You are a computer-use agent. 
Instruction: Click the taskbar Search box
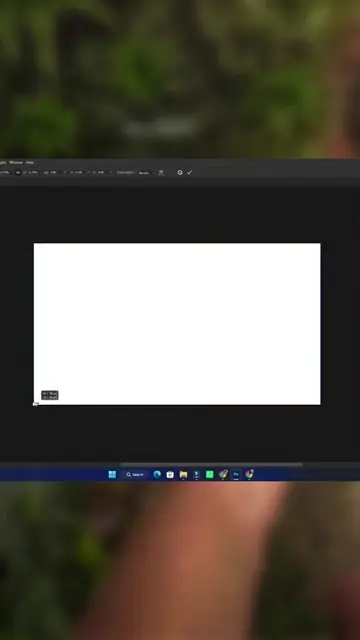pyautogui.click(x=135, y=474)
